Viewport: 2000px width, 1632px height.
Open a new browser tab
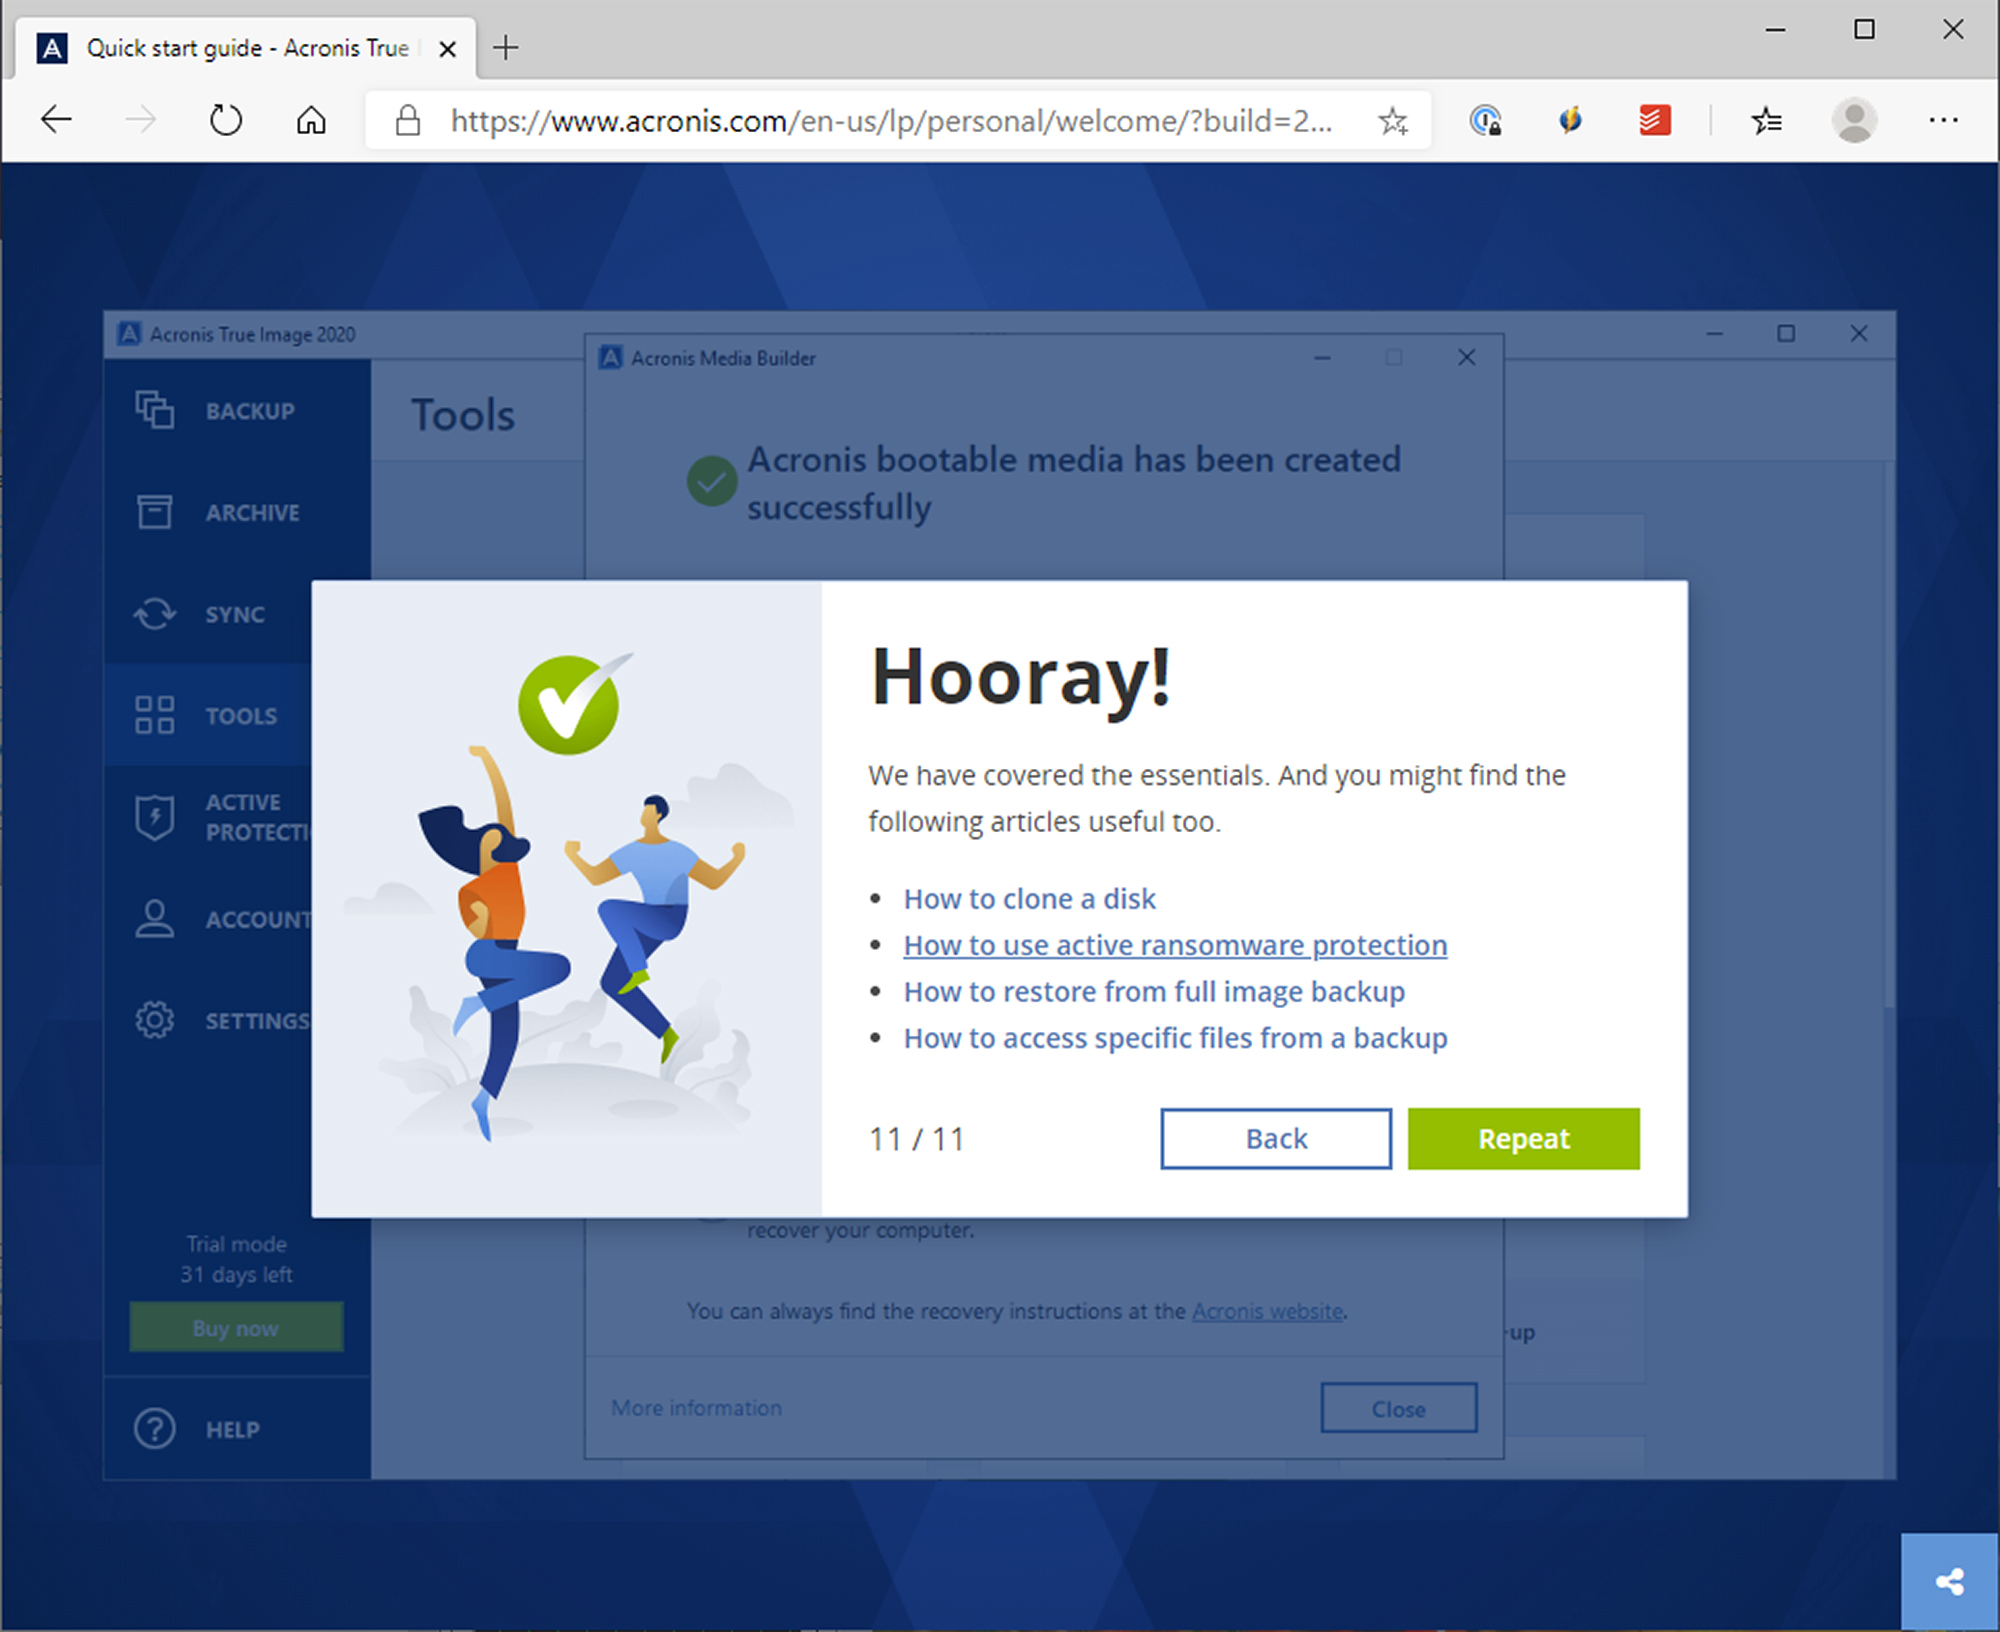[506, 47]
